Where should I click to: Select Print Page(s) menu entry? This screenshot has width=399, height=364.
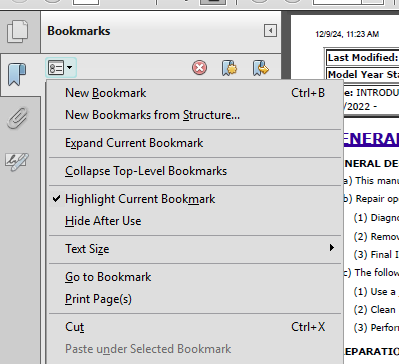pyautogui.click(x=195, y=299)
